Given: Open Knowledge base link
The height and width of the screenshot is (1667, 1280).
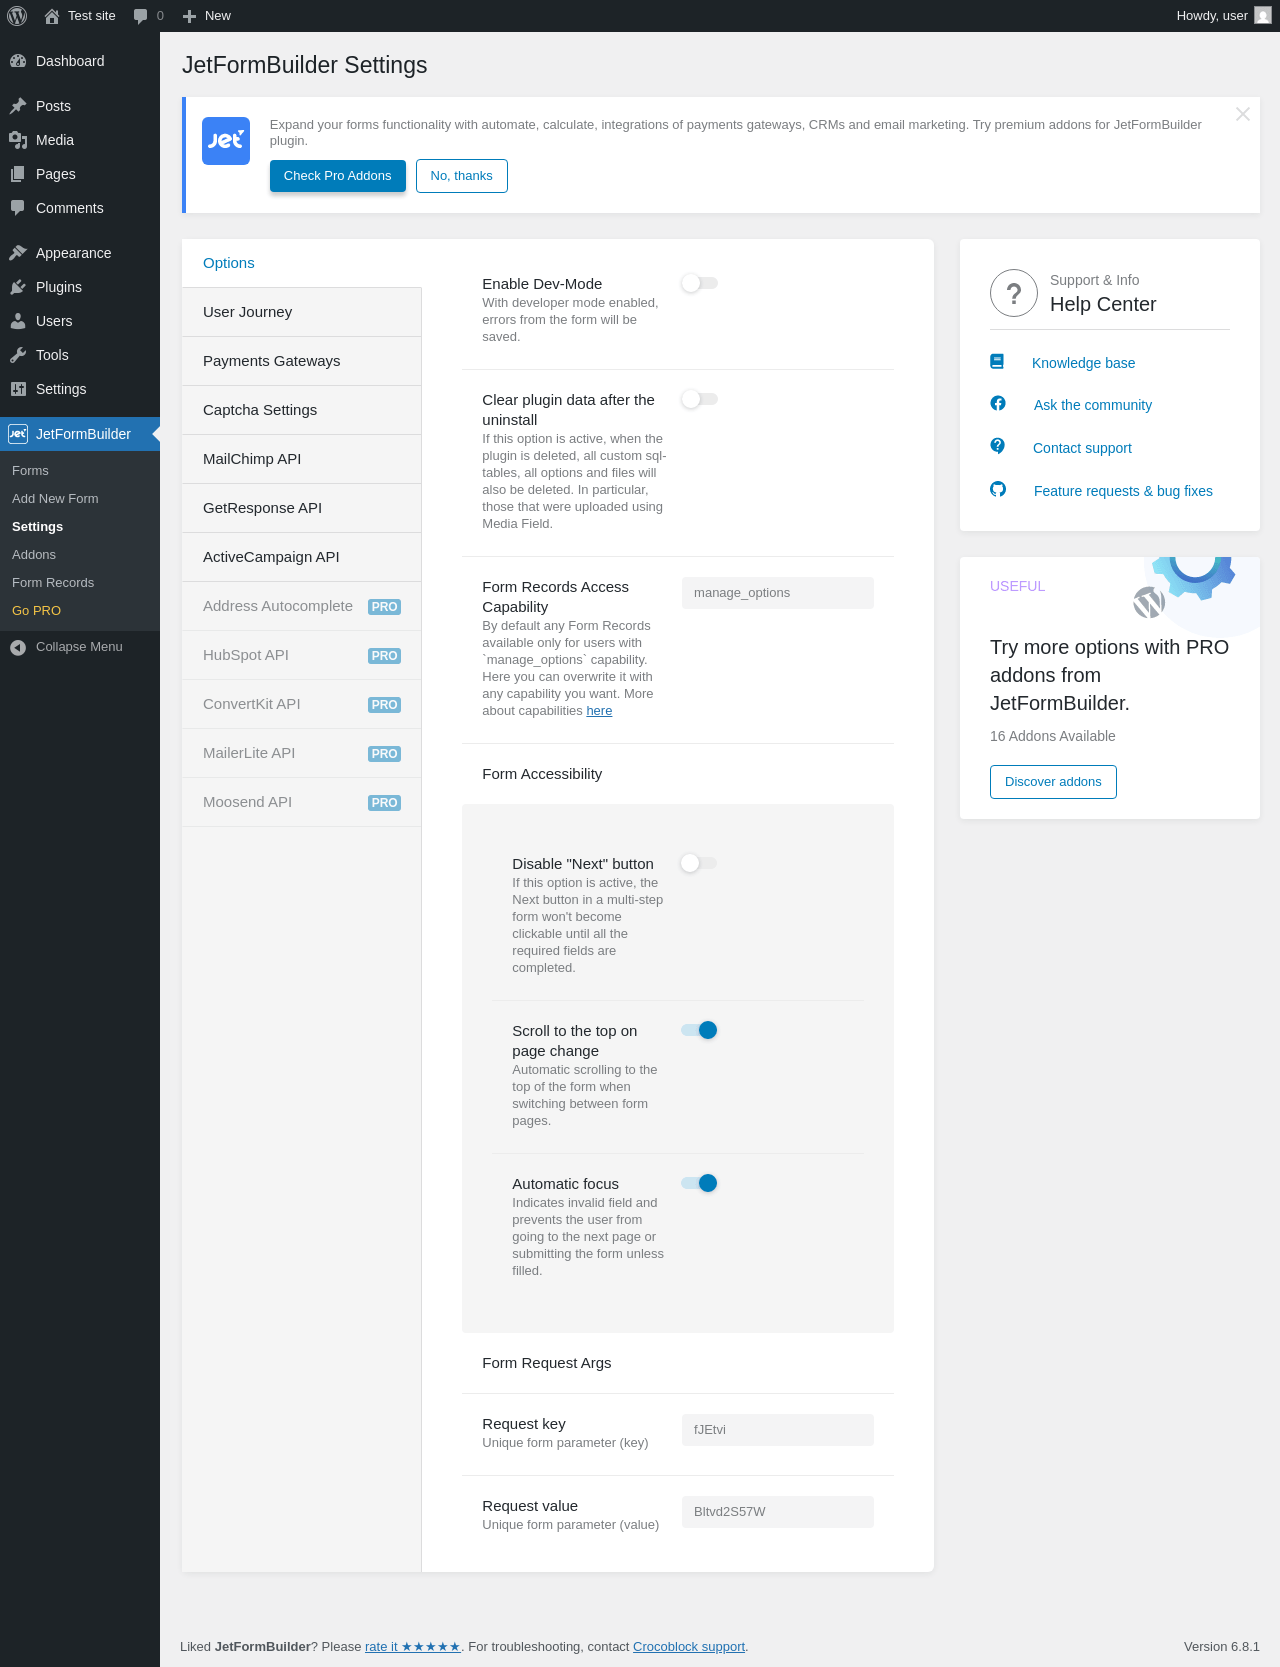Looking at the screenshot, I should click(x=1084, y=363).
